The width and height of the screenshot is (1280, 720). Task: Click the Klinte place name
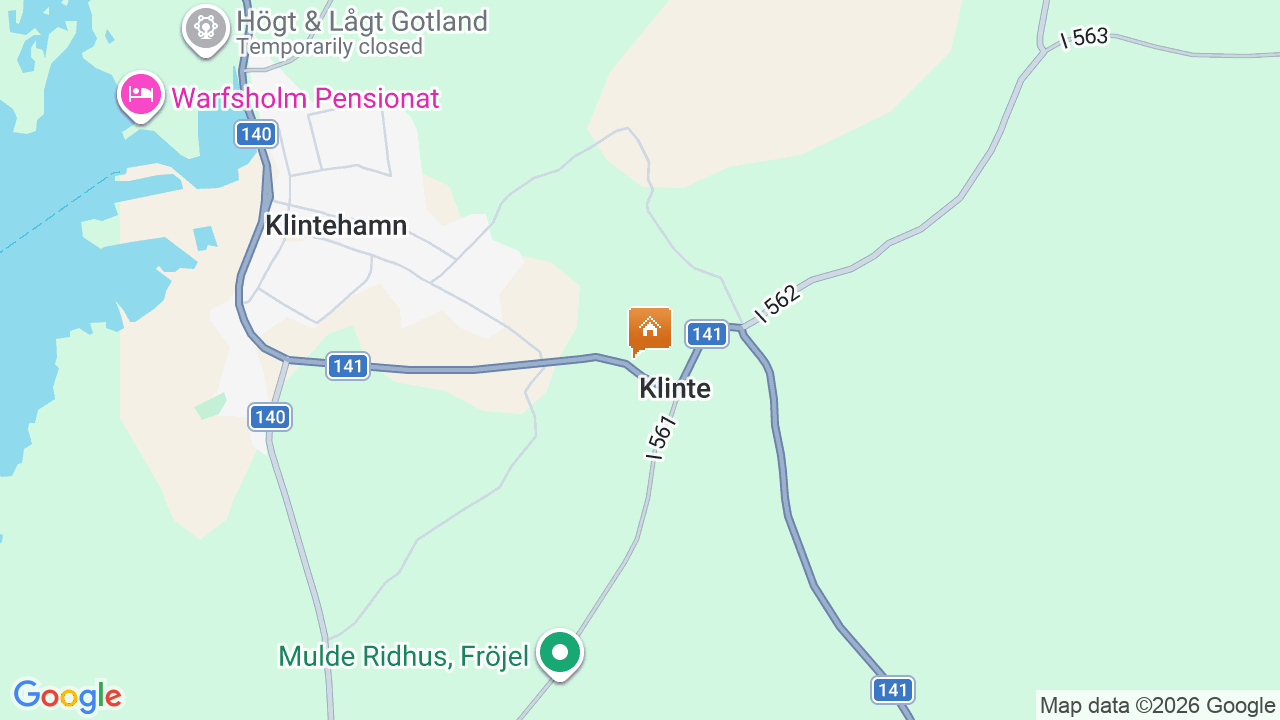coord(675,388)
